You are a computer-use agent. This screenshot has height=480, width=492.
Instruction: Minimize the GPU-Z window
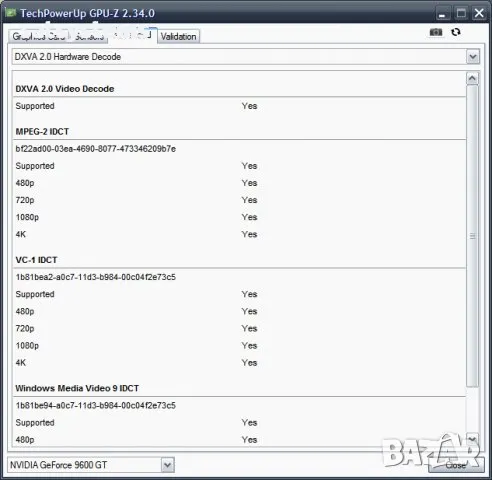[442, 14]
